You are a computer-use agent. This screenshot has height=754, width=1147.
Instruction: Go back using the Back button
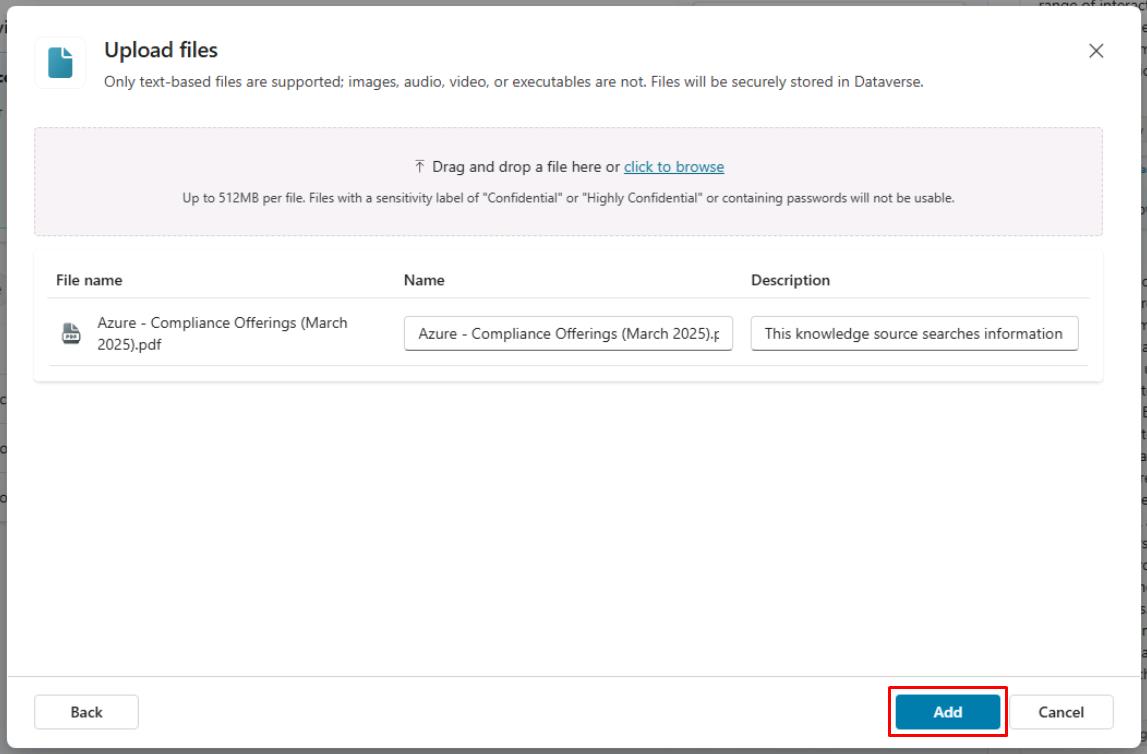point(86,712)
